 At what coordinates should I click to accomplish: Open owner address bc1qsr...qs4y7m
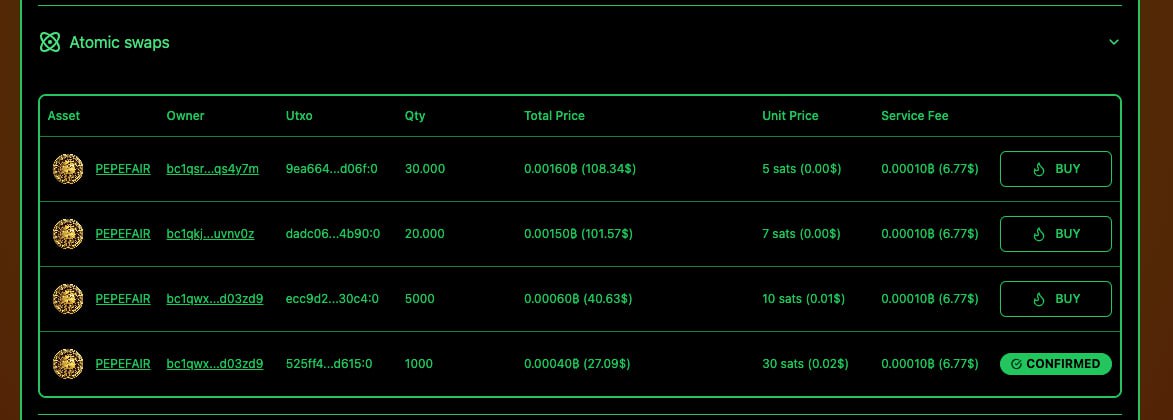pyautogui.click(x=212, y=169)
